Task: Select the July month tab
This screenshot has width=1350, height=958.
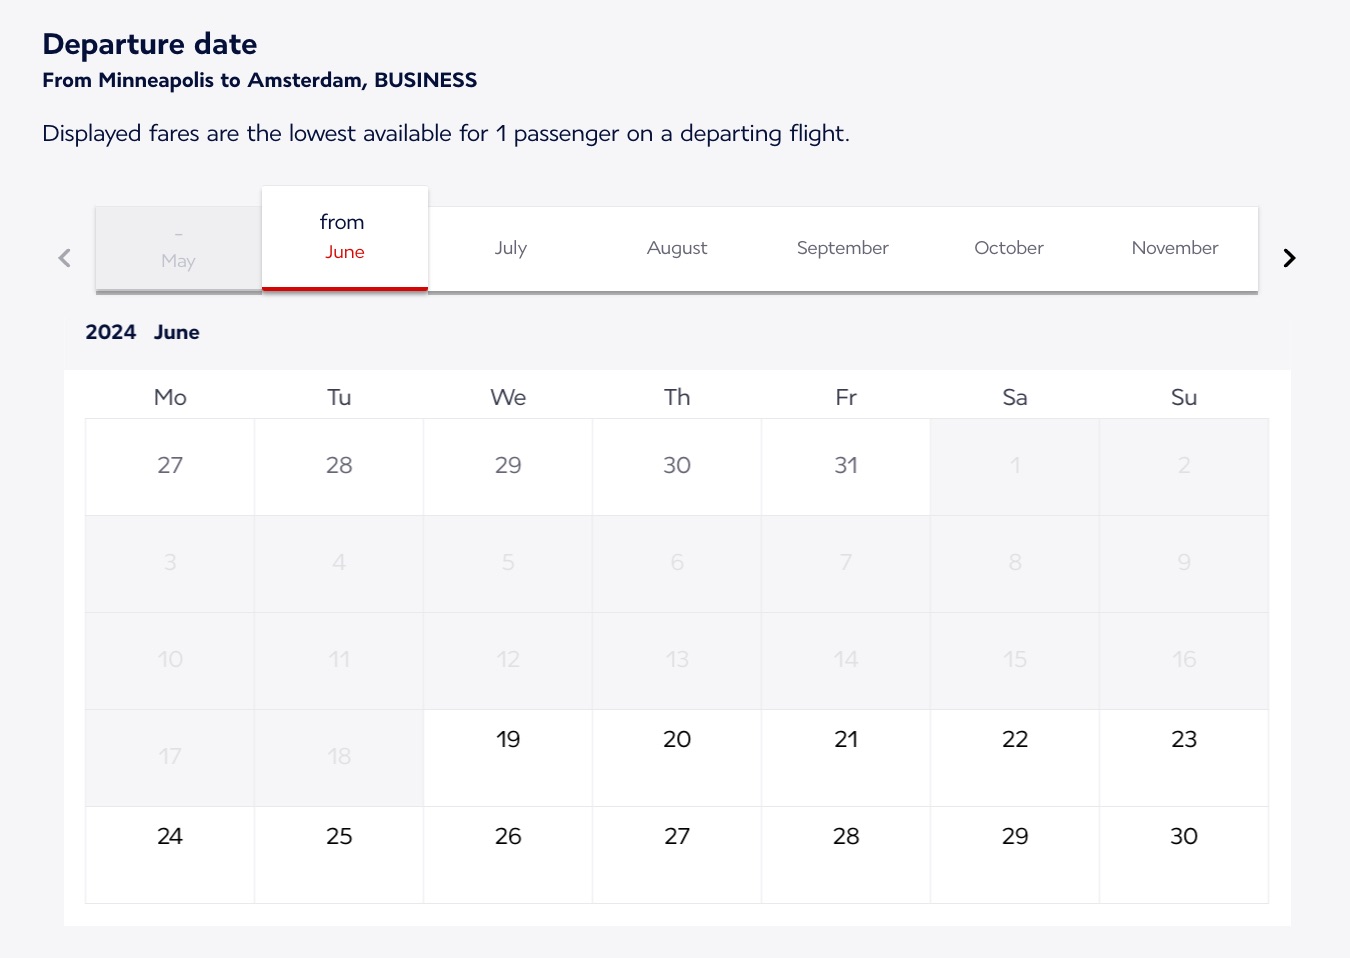Action: tap(510, 248)
